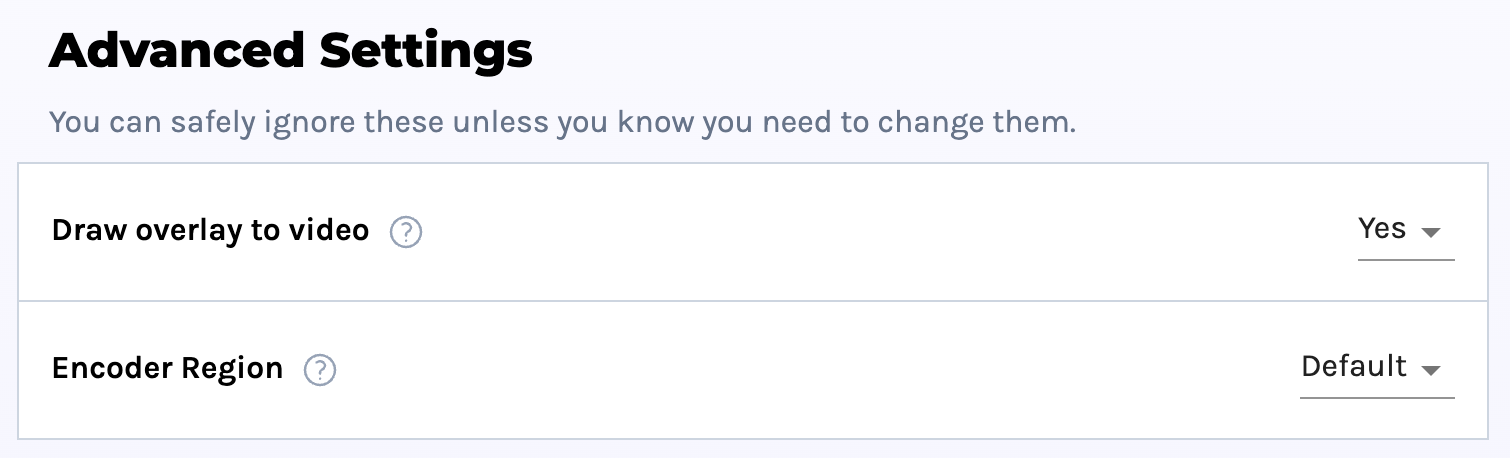This screenshot has width=1510, height=458.
Task: Click the word 'Region' in the encoder label
Action: point(232,369)
